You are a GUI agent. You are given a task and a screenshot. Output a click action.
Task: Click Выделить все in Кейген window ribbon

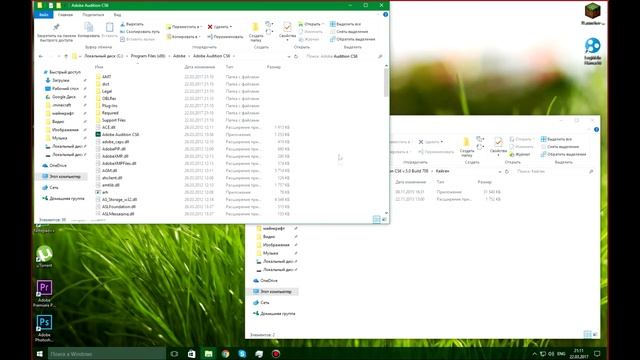[x=556, y=139]
